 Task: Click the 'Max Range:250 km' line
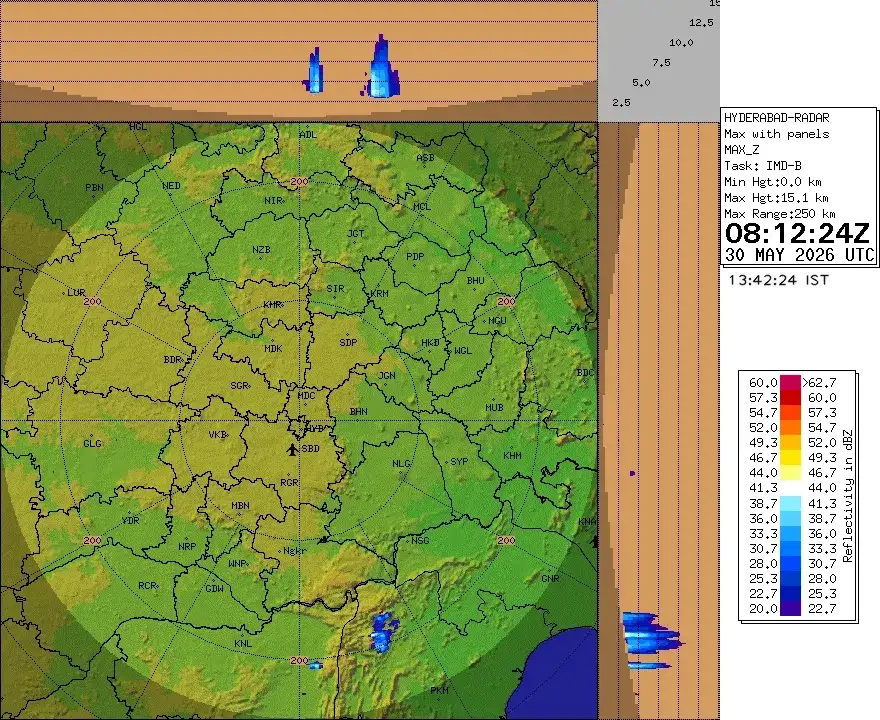[x=780, y=214]
